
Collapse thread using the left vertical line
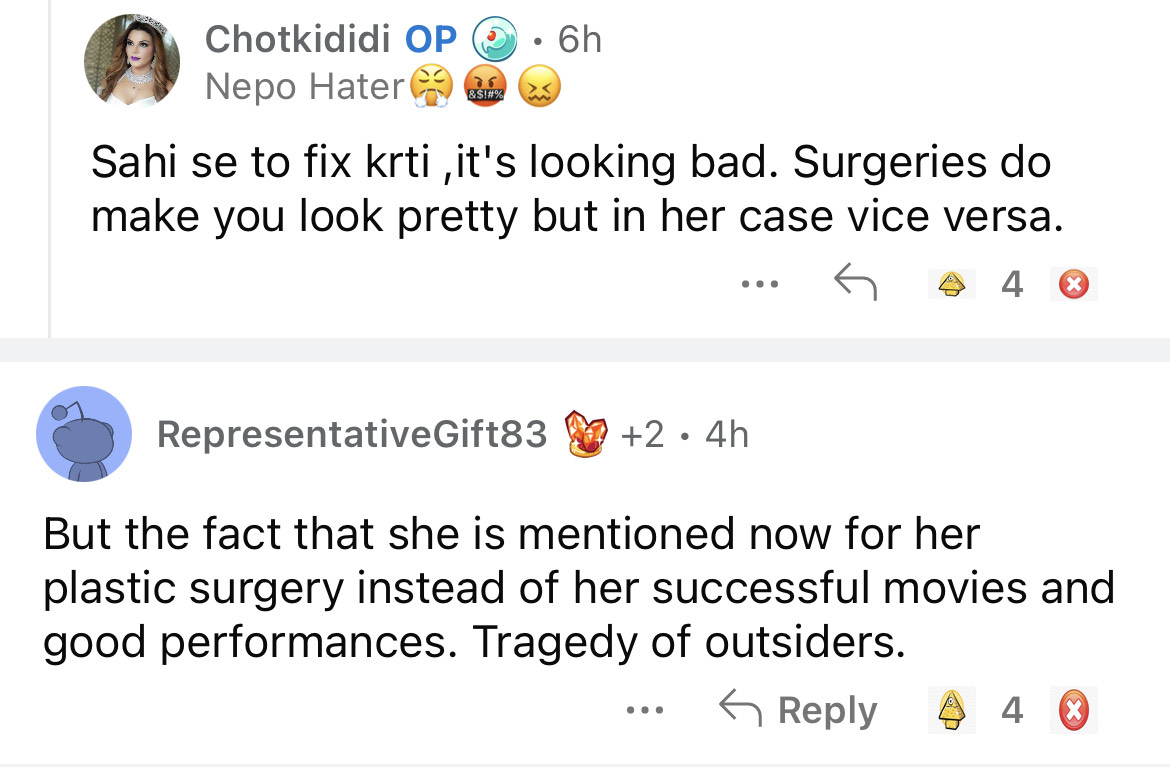point(49,168)
